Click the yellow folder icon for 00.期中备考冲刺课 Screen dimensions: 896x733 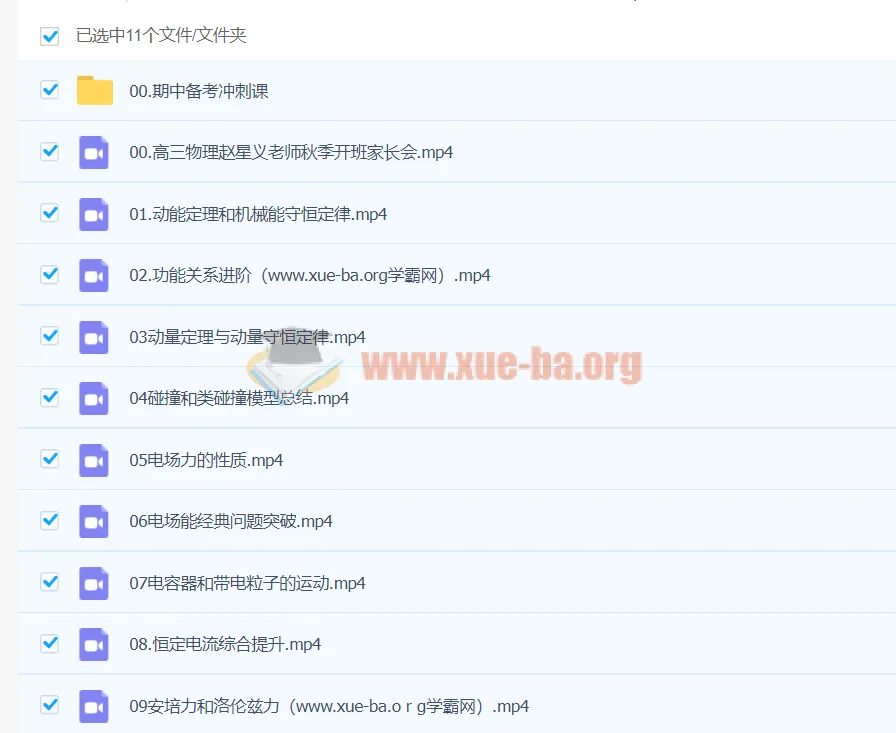(x=95, y=91)
